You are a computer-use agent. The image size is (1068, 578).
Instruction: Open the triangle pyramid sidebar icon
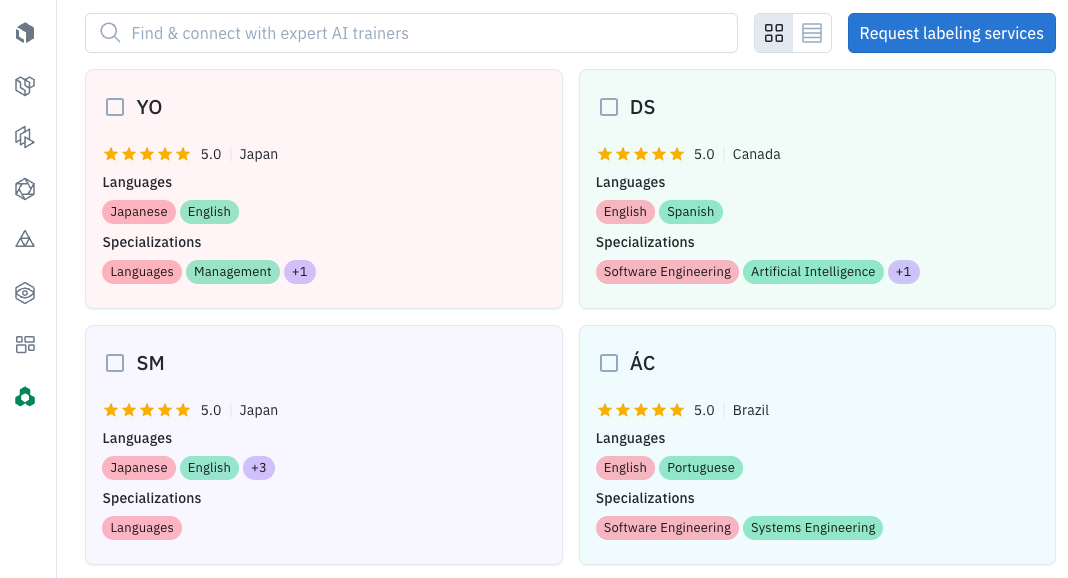click(25, 240)
